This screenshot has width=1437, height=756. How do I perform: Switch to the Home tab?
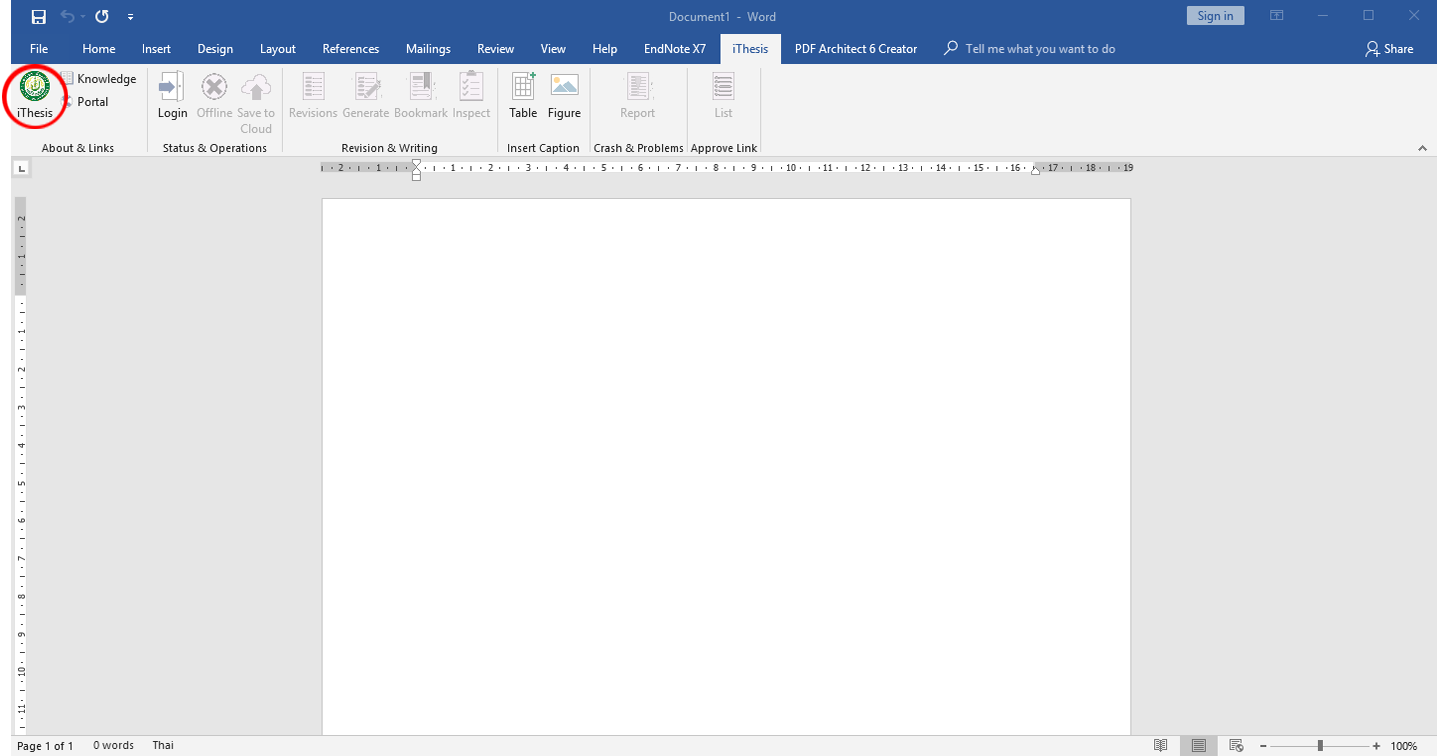99,49
